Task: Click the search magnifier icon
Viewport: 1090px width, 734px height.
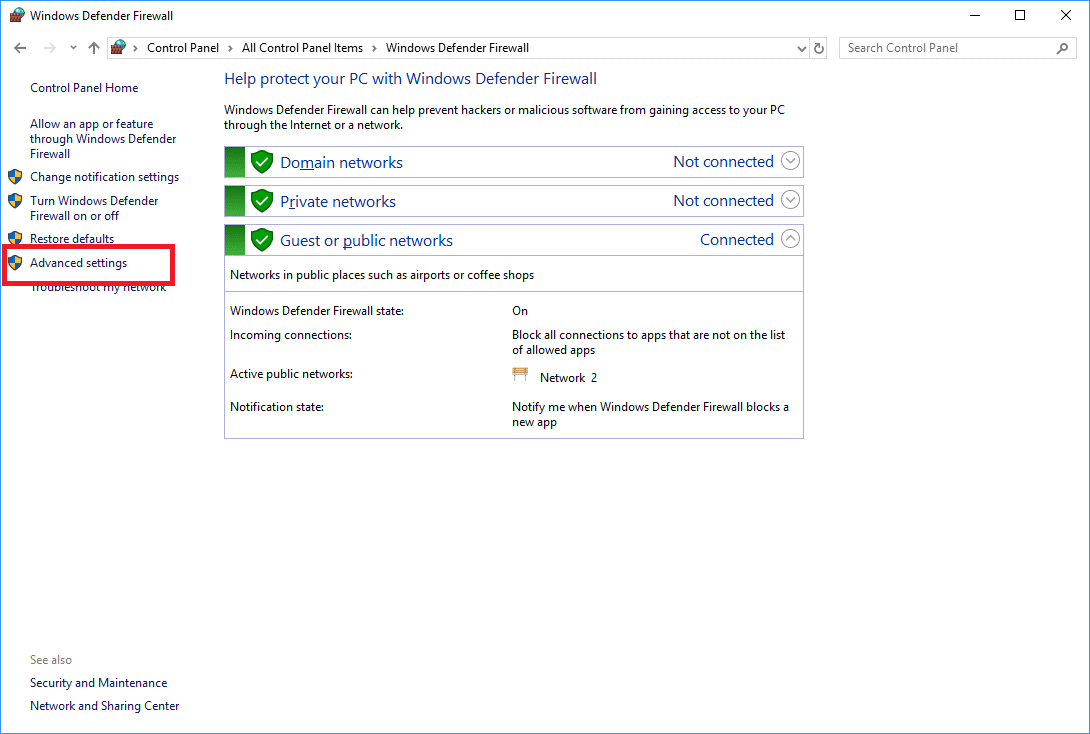Action: 1062,48
